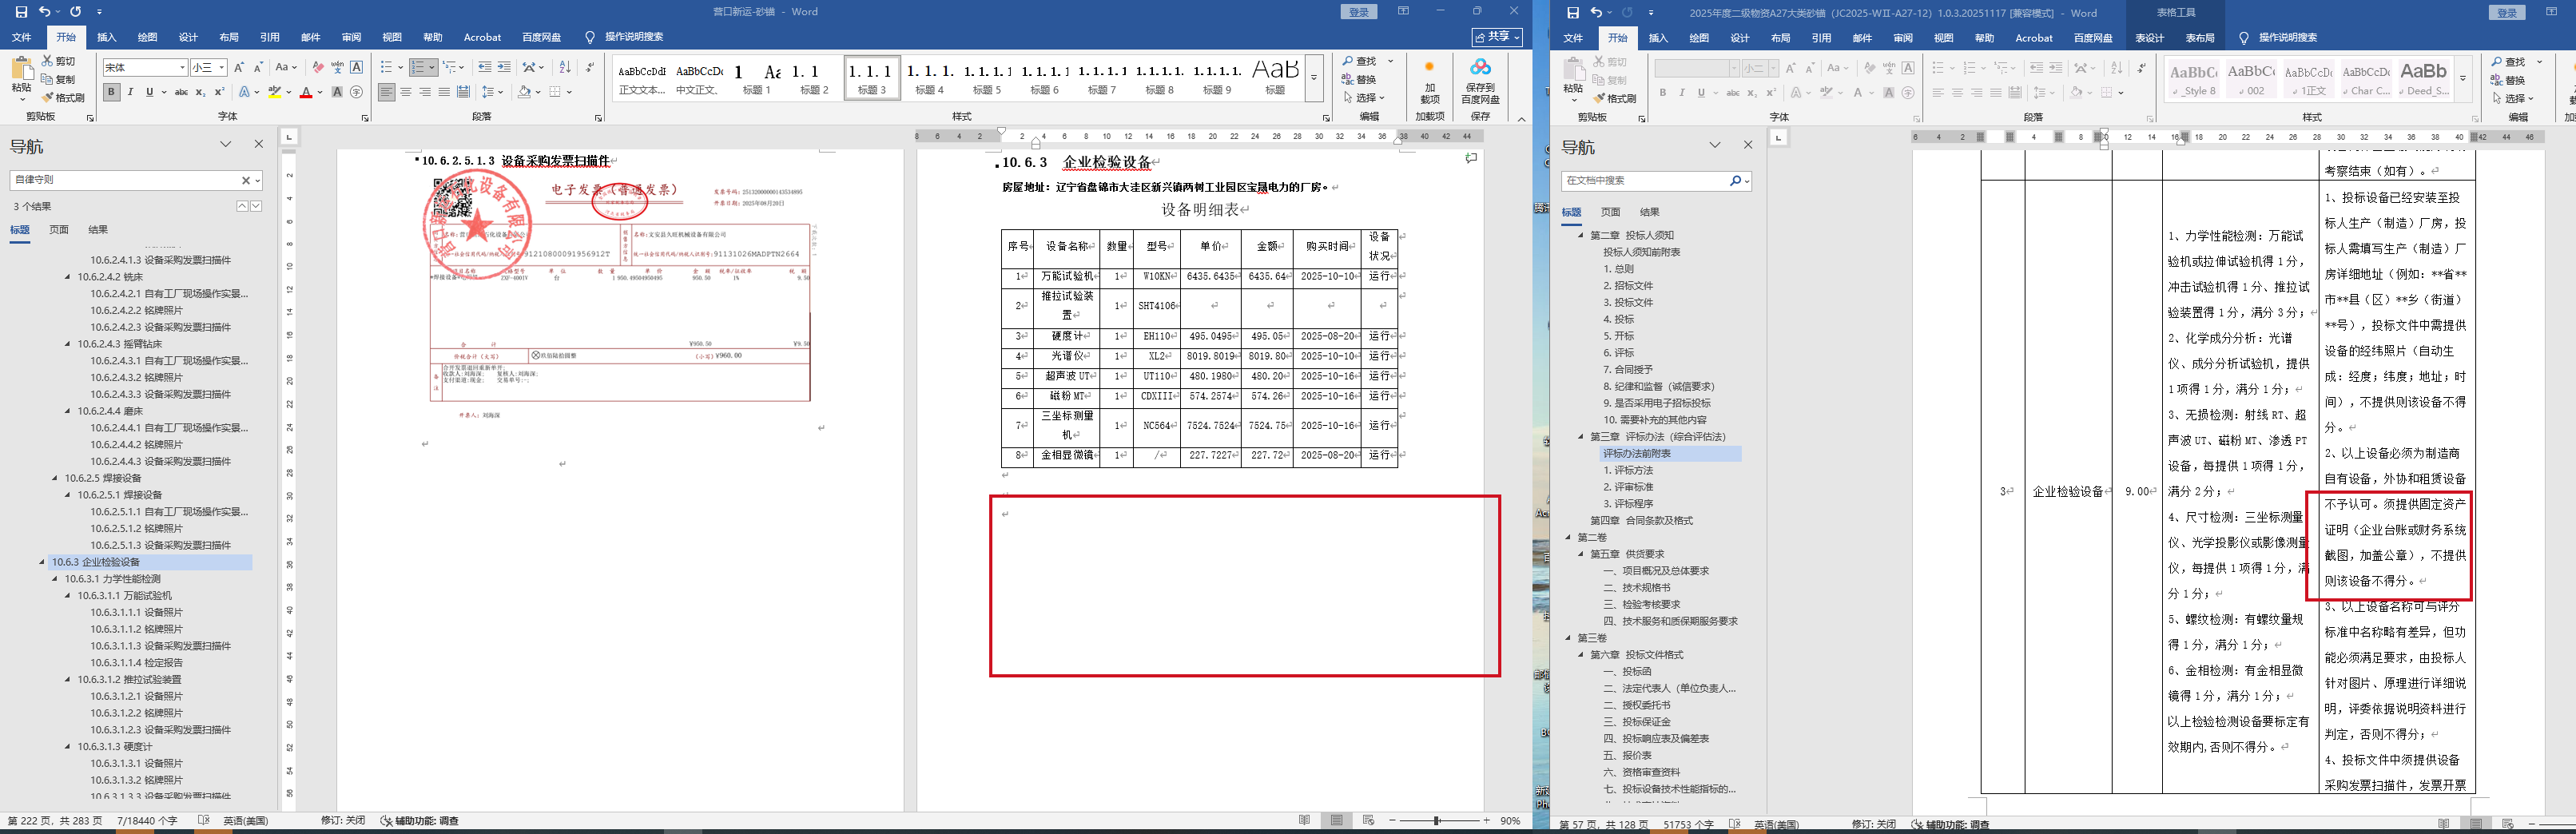2576x834 pixels.
Task: Select 10.6.2.5 焊接设备 in left navigation
Action: [103, 478]
